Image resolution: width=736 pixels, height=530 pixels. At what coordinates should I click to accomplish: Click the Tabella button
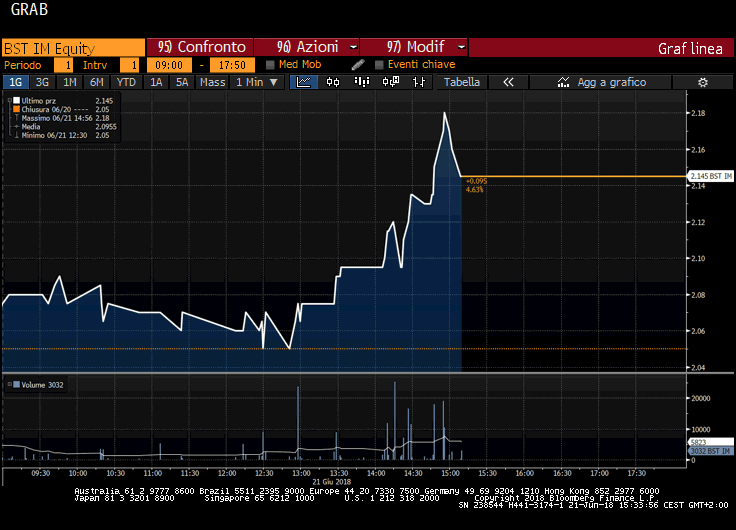pos(461,82)
